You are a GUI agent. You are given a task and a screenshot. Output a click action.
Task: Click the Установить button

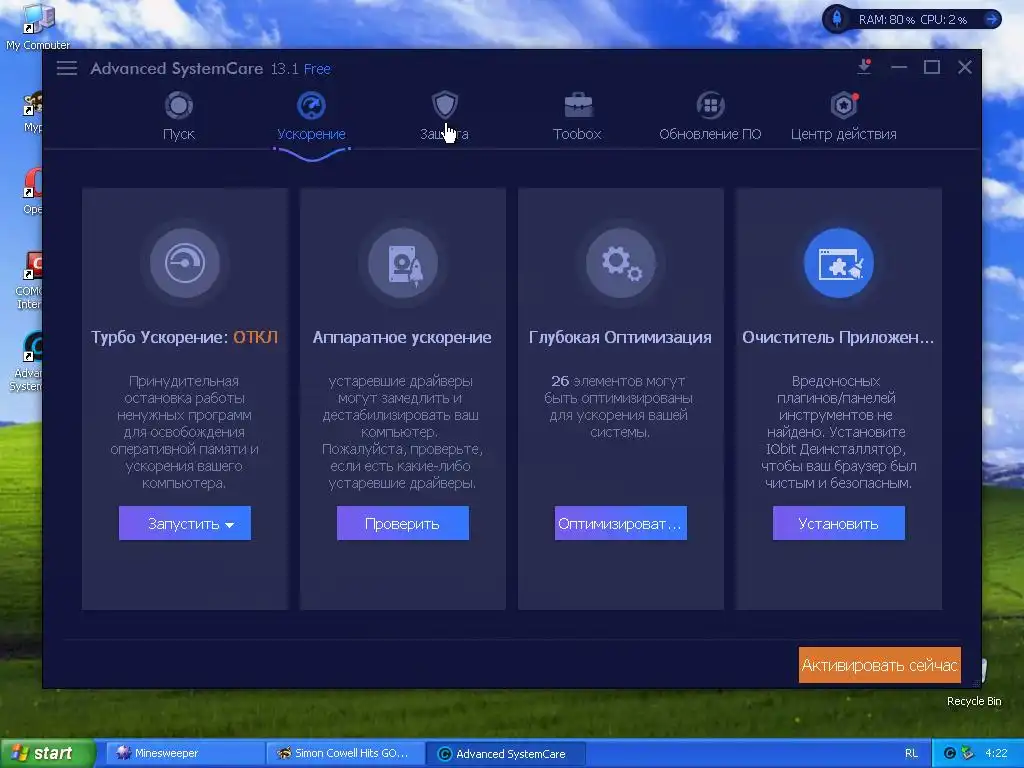[x=839, y=523]
